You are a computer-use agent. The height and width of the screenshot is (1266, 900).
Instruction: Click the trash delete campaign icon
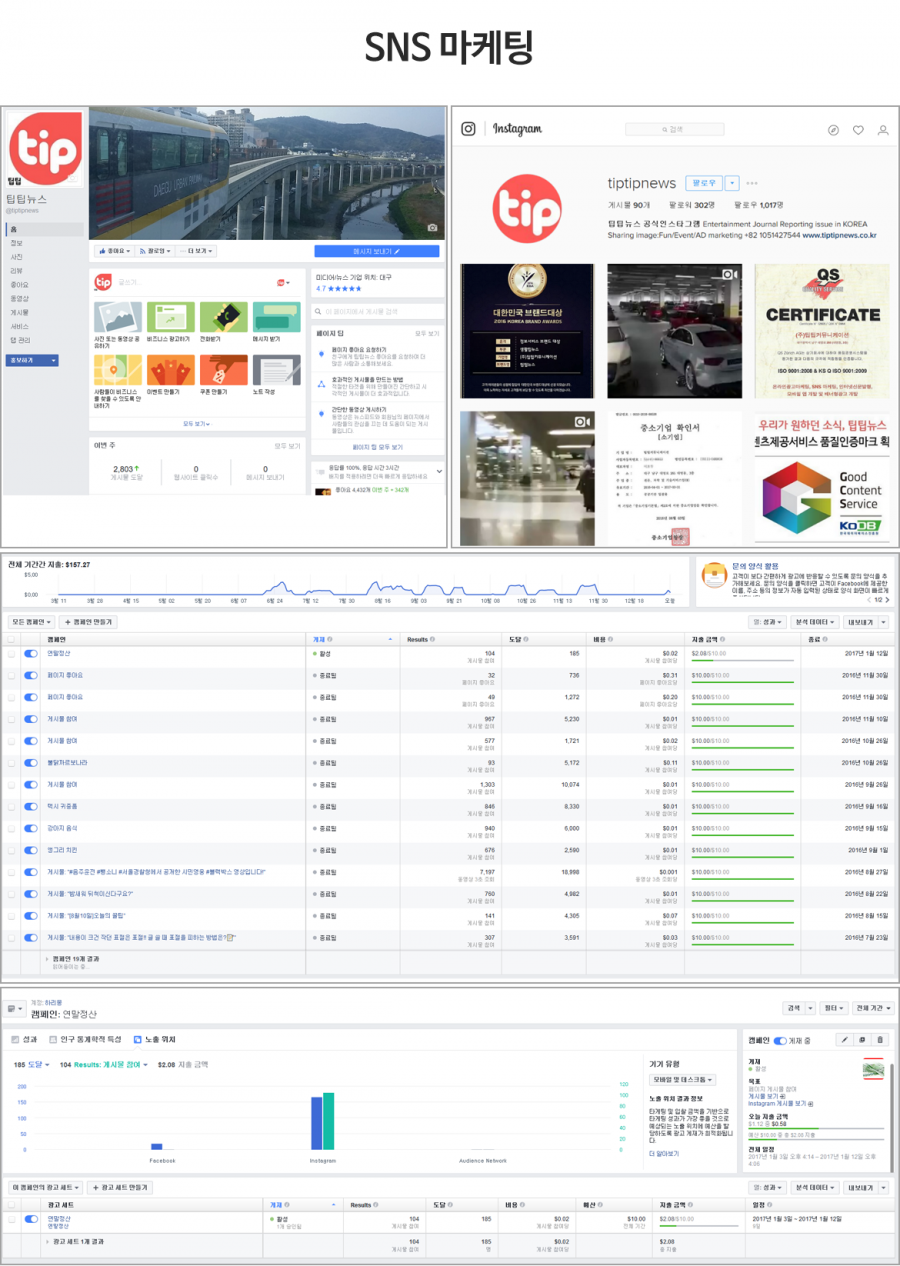click(x=881, y=1040)
